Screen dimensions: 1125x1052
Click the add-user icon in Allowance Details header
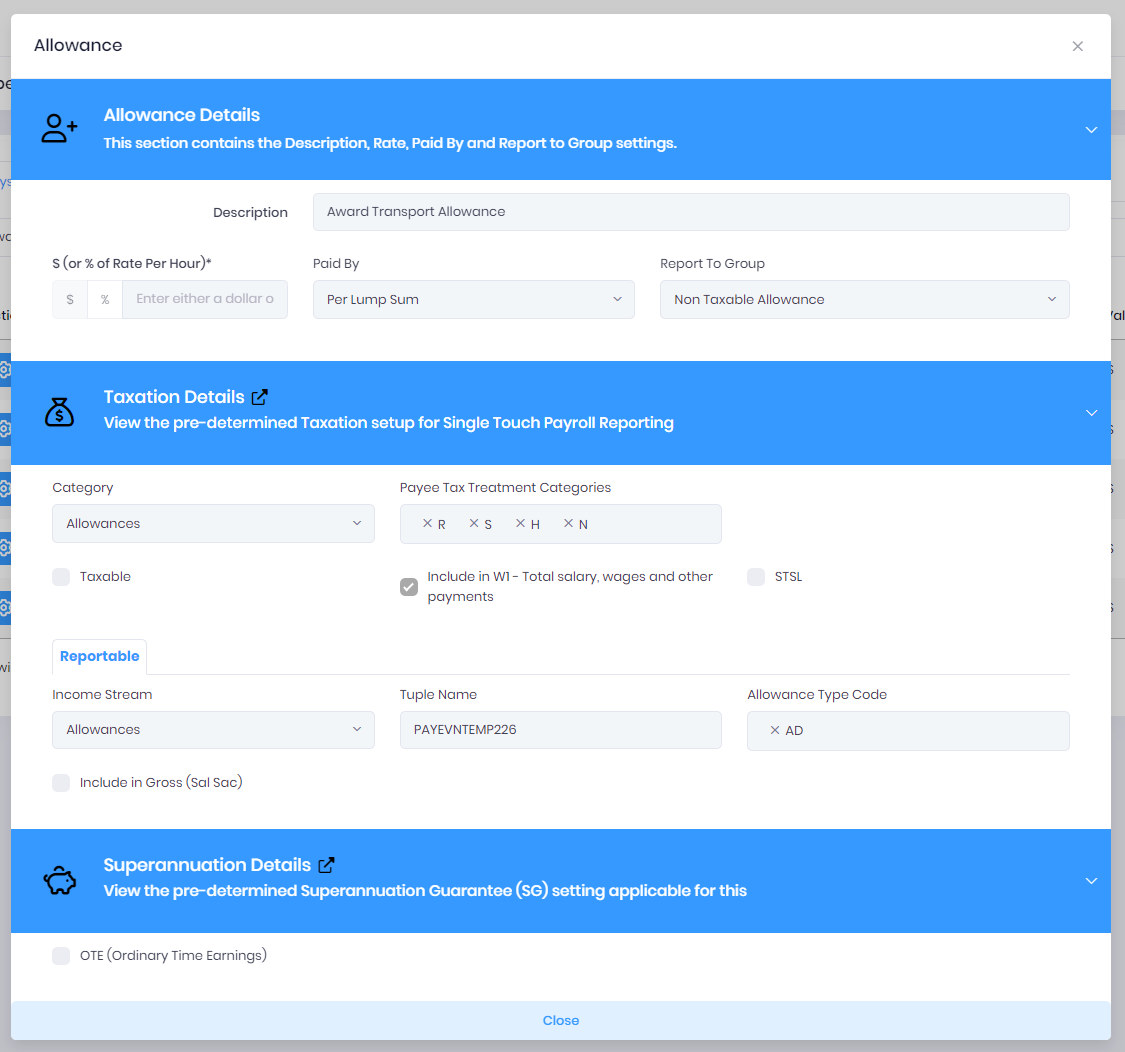click(x=59, y=128)
